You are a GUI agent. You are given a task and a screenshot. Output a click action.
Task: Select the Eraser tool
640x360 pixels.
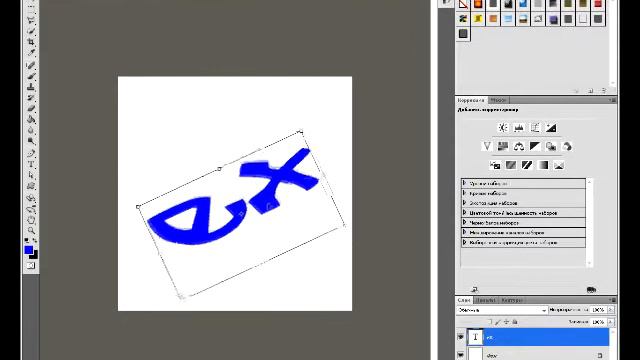point(31,109)
